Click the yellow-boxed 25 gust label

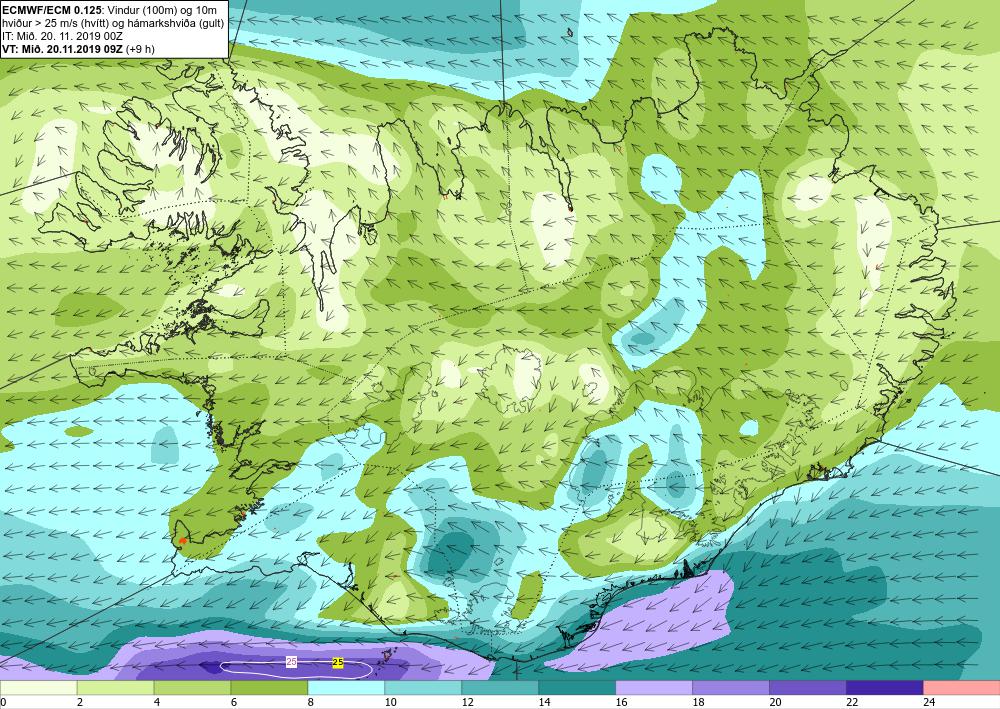coord(338,663)
